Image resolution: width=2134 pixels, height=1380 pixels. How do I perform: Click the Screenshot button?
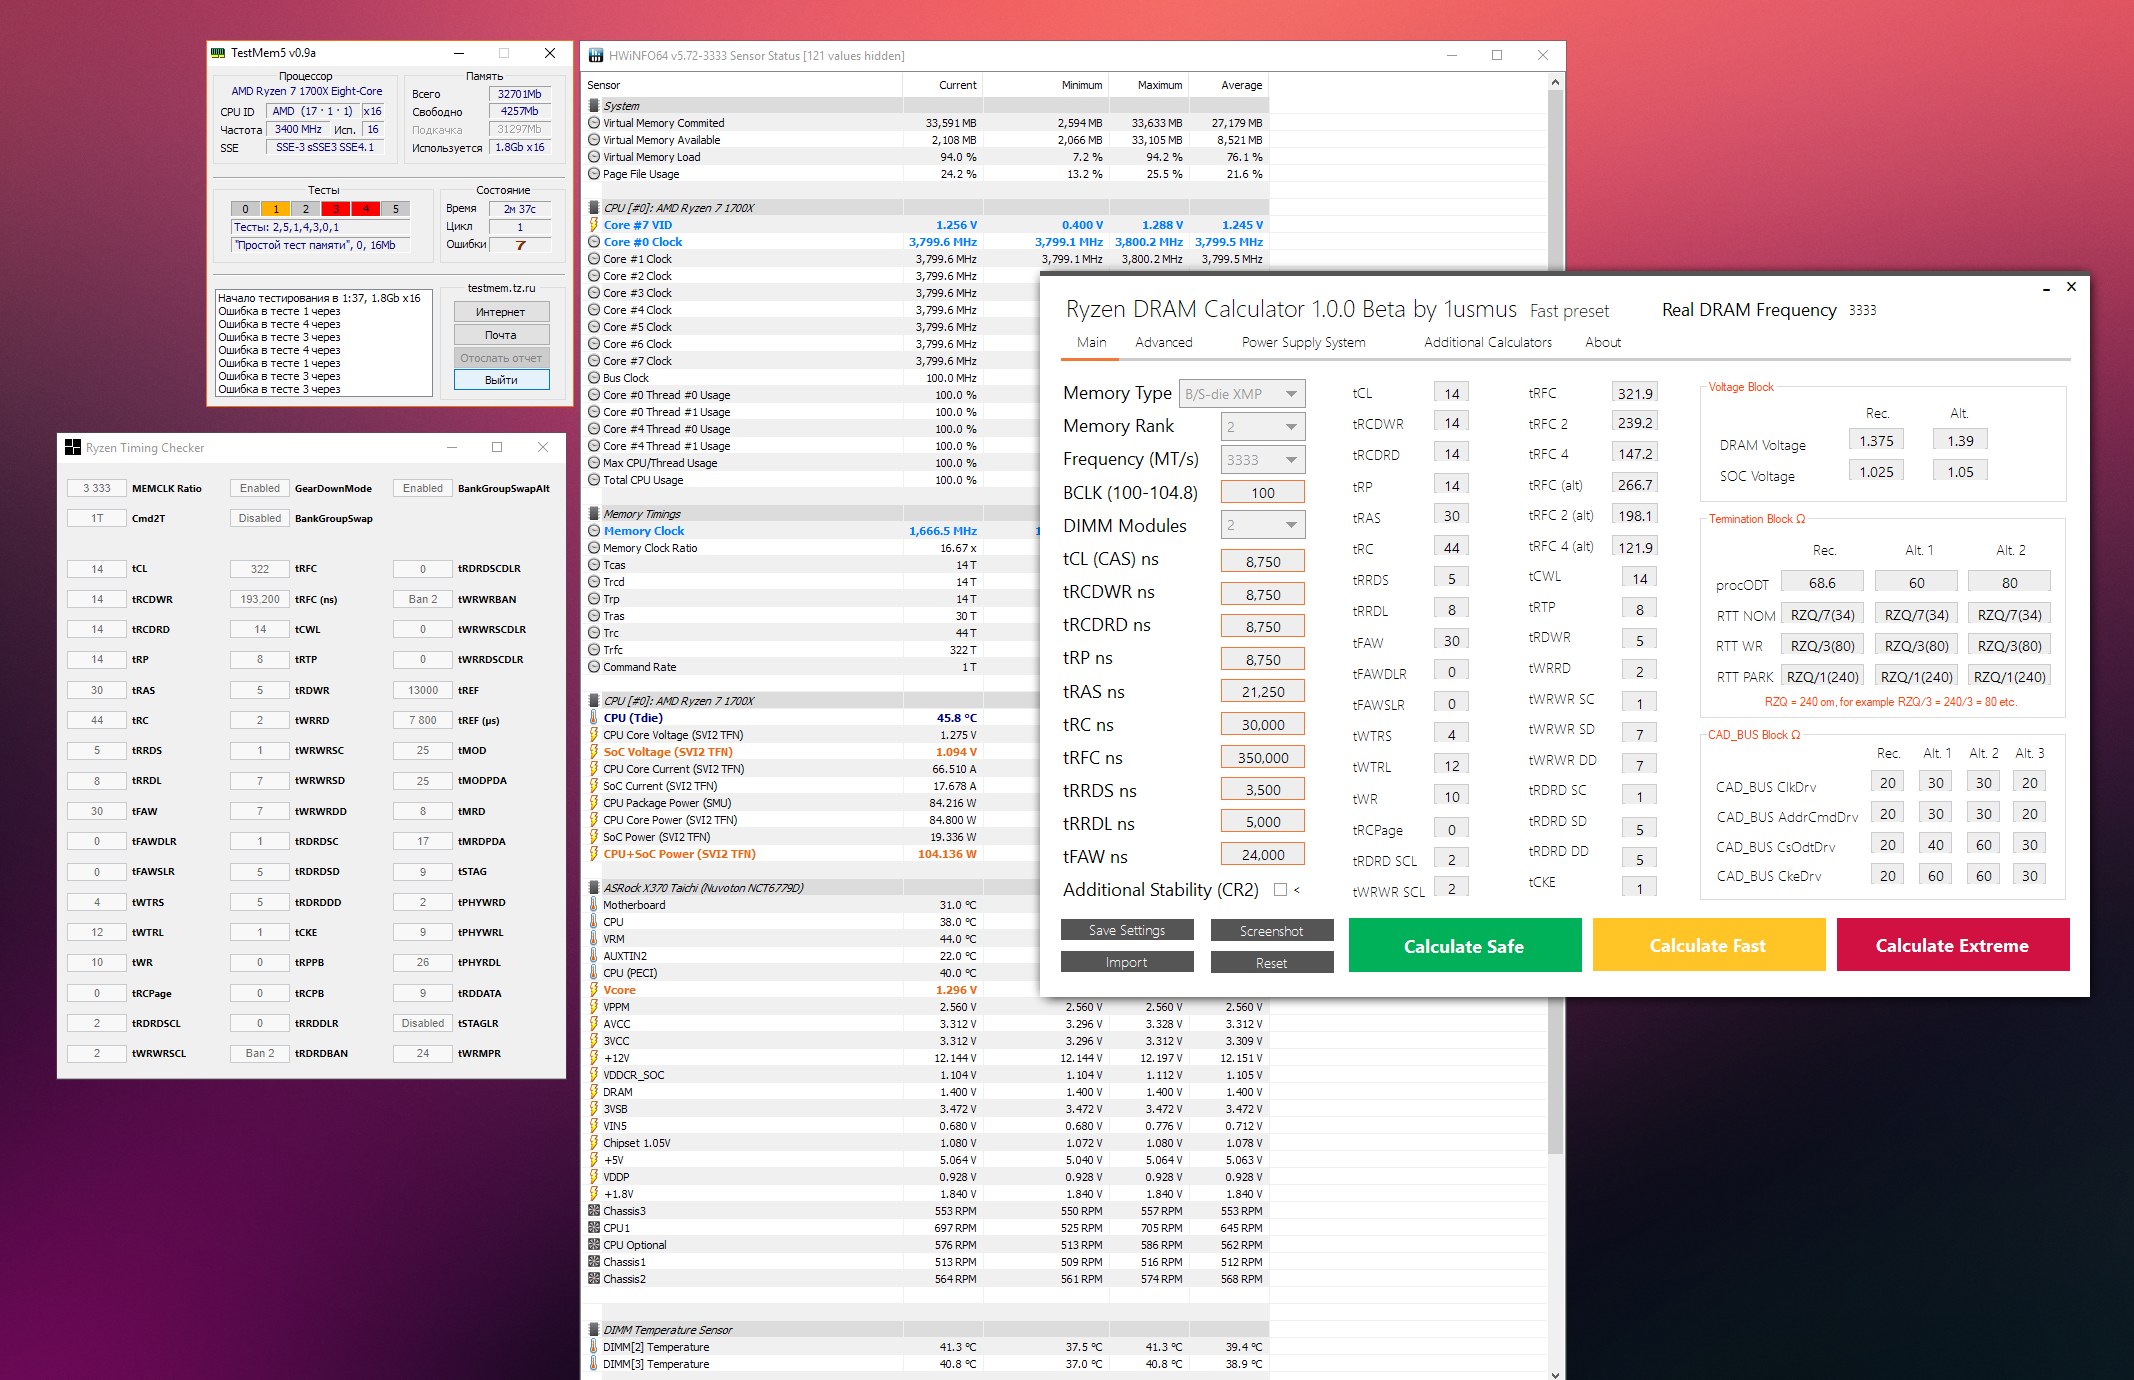(x=1271, y=931)
